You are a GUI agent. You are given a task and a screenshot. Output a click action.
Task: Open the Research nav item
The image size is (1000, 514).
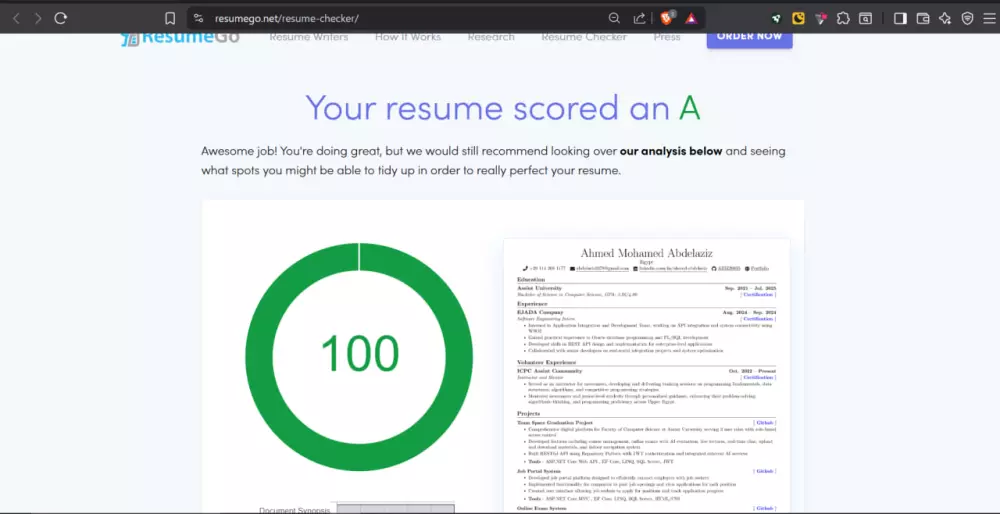(x=490, y=37)
